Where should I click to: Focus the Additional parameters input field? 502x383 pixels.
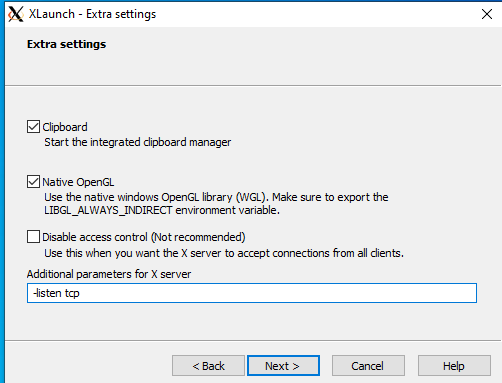tap(252, 293)
